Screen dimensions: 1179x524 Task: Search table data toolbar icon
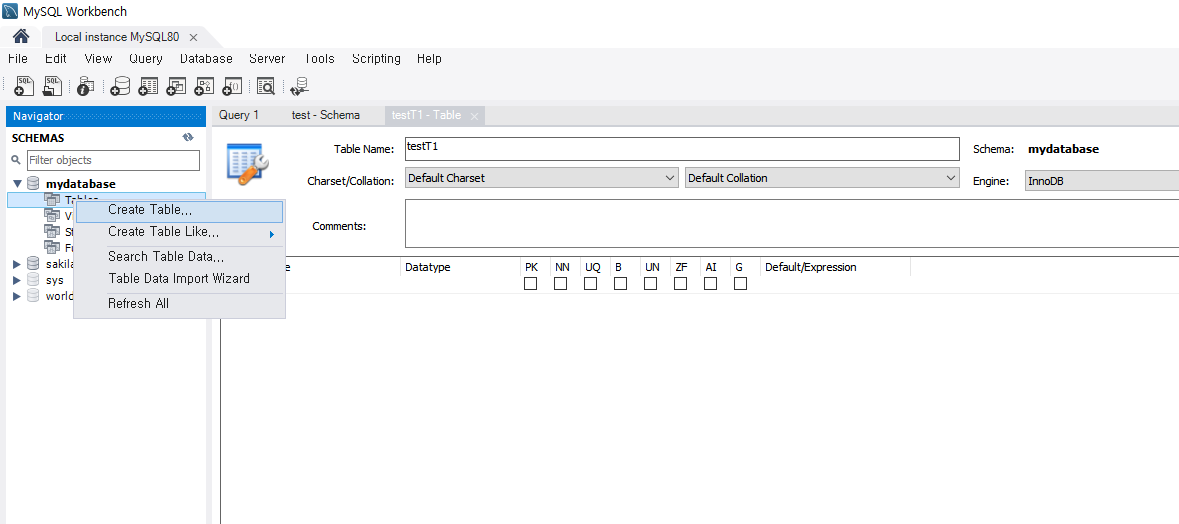(266, 86)
